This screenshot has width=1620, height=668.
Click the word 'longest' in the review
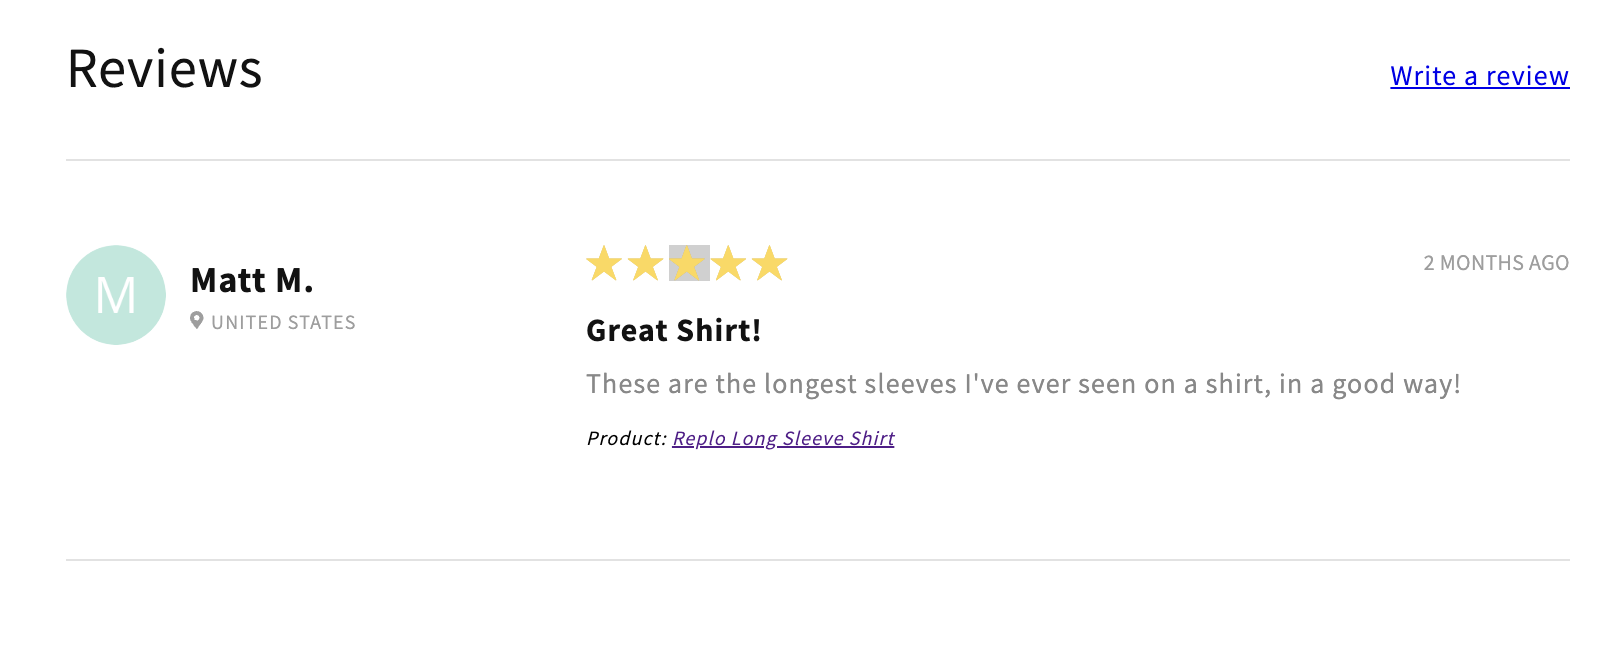[x=810, y=384]
